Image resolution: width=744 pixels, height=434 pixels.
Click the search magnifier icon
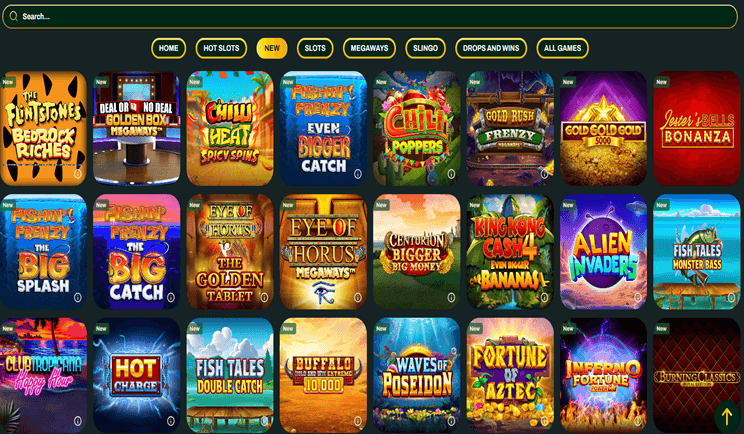13,17
